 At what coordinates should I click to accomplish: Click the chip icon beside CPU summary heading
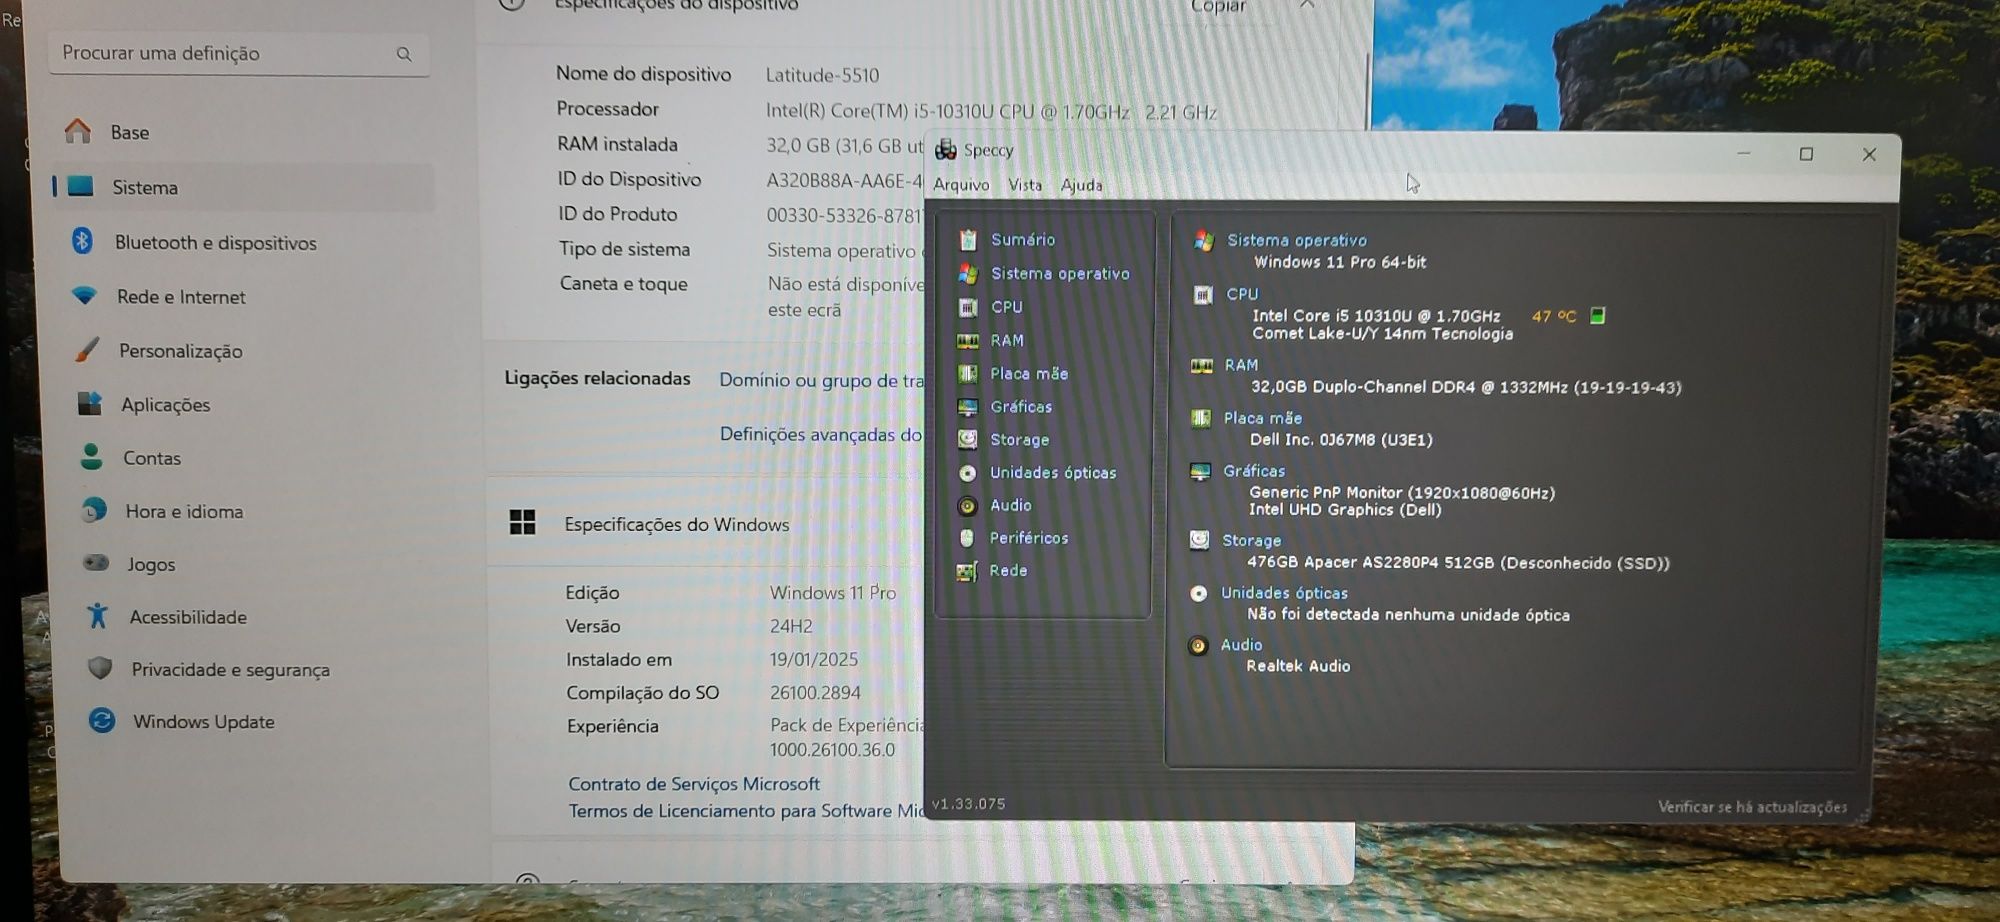[x=1203, y=295]
